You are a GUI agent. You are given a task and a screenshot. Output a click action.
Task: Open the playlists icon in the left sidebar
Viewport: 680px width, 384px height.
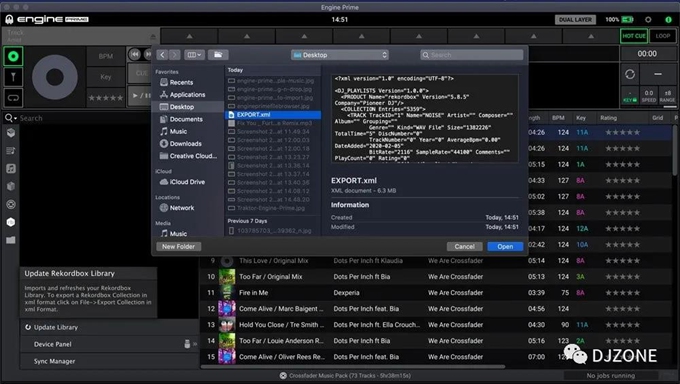point(11,151)
